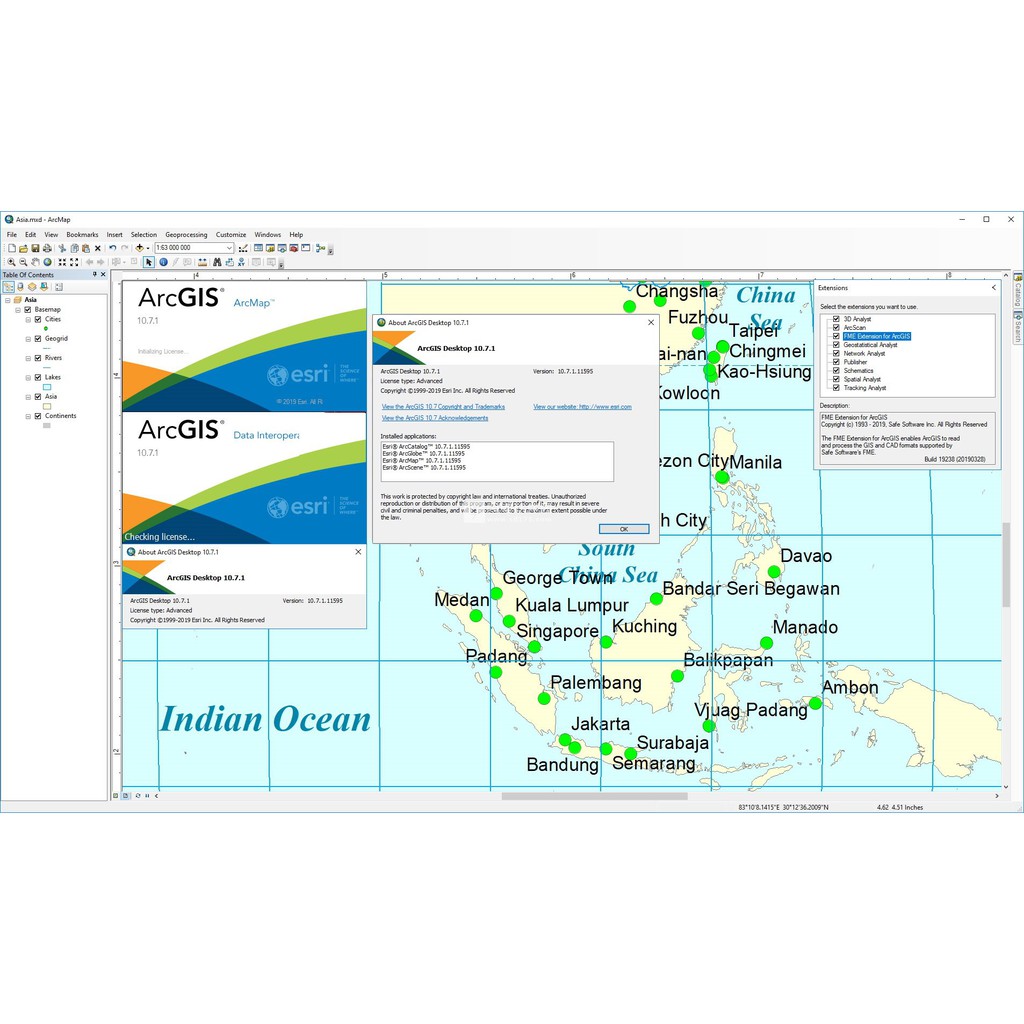Toggle the Lakes layer checkbox
This screenshot has width=1024, height=1024.
tap(38, 377)
